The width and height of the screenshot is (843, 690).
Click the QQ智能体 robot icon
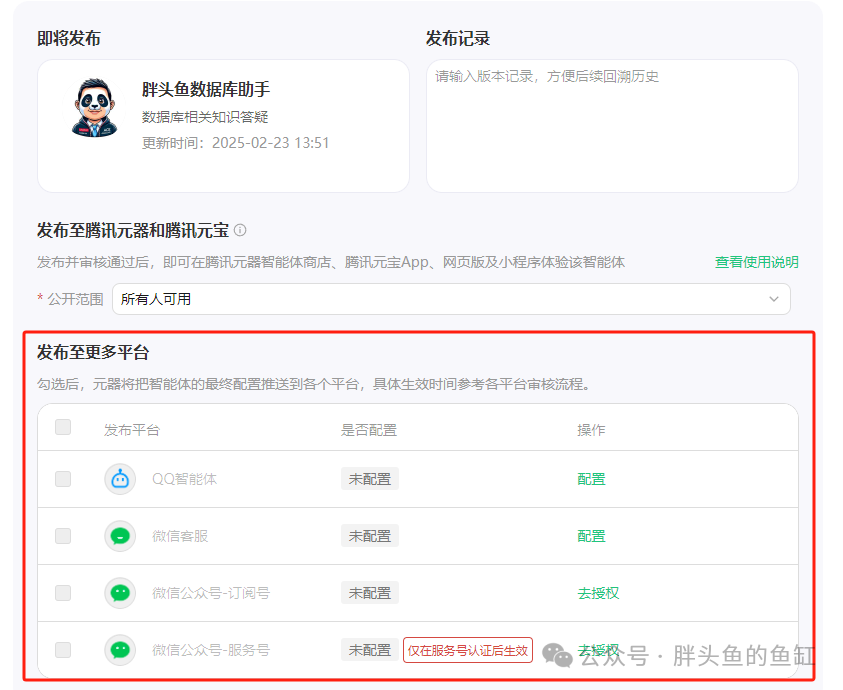click(x=120, y=479)
